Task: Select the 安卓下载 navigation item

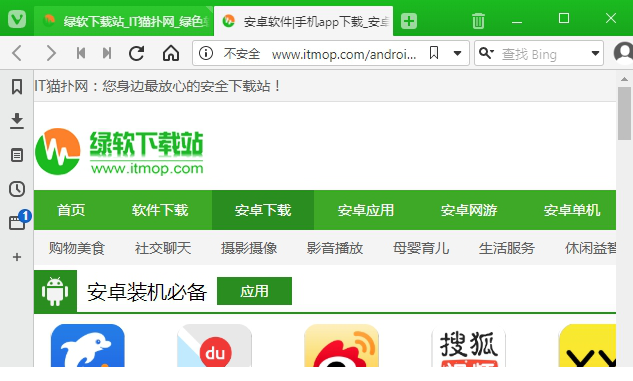Action: coord(263,210)
